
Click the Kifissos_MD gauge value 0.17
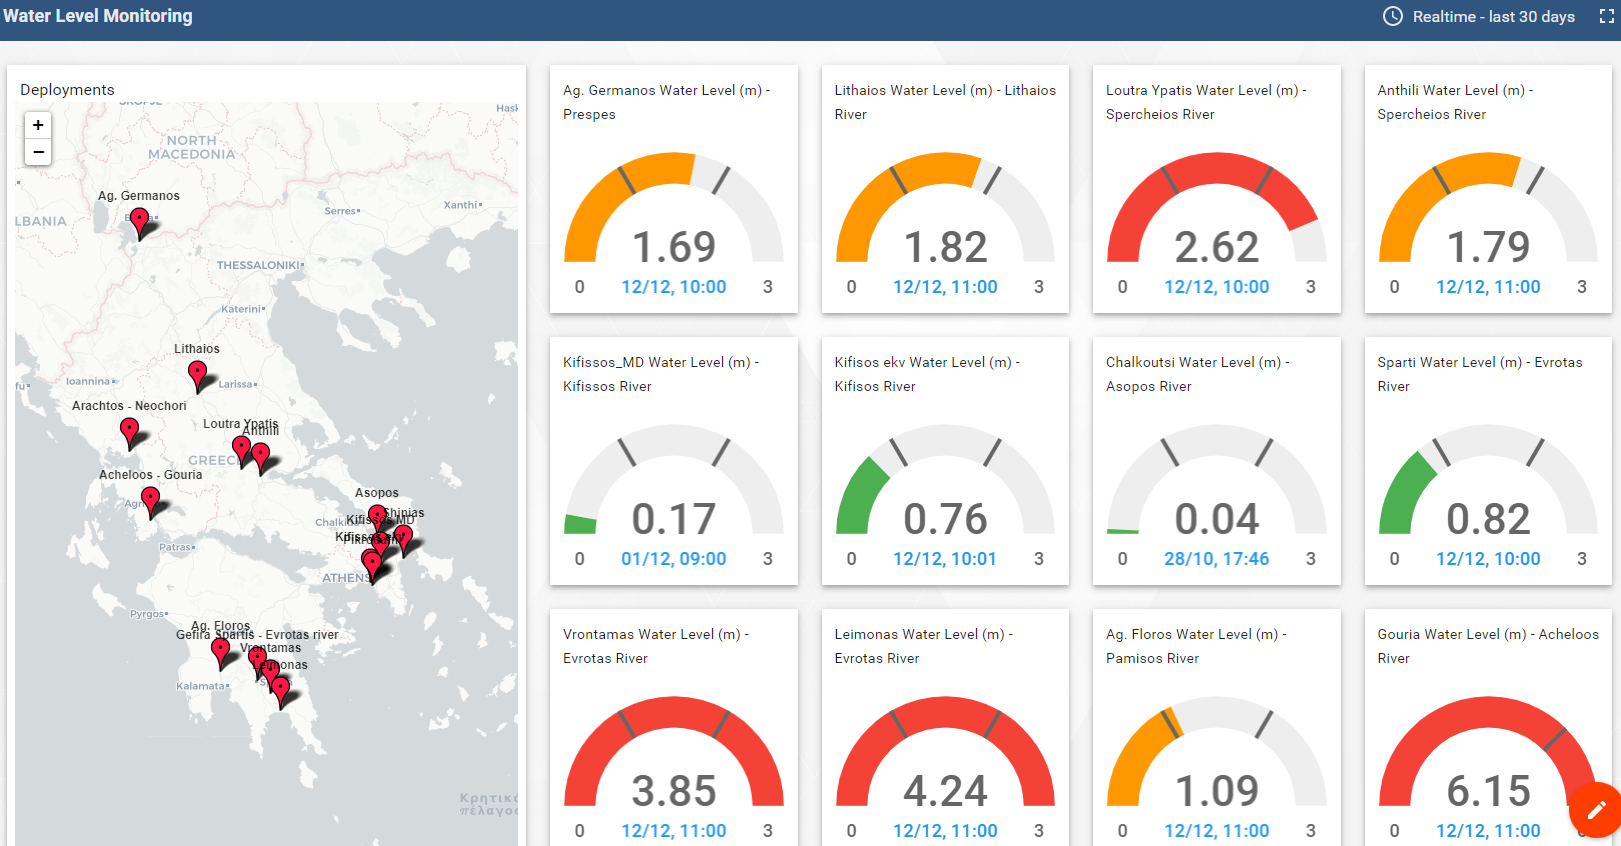(x=674, y=519)
